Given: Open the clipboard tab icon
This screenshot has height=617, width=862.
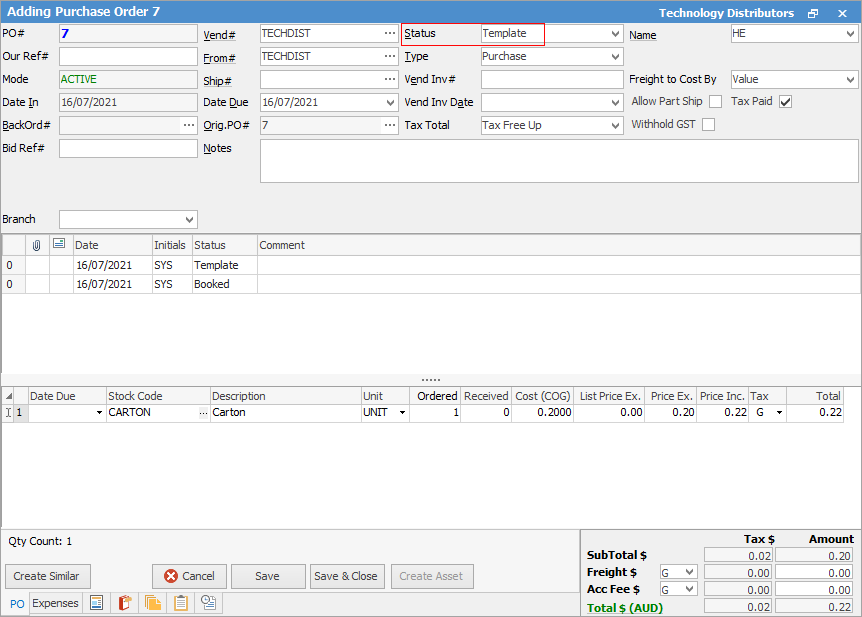Looking at the screenshot, I should click(181, 603).
